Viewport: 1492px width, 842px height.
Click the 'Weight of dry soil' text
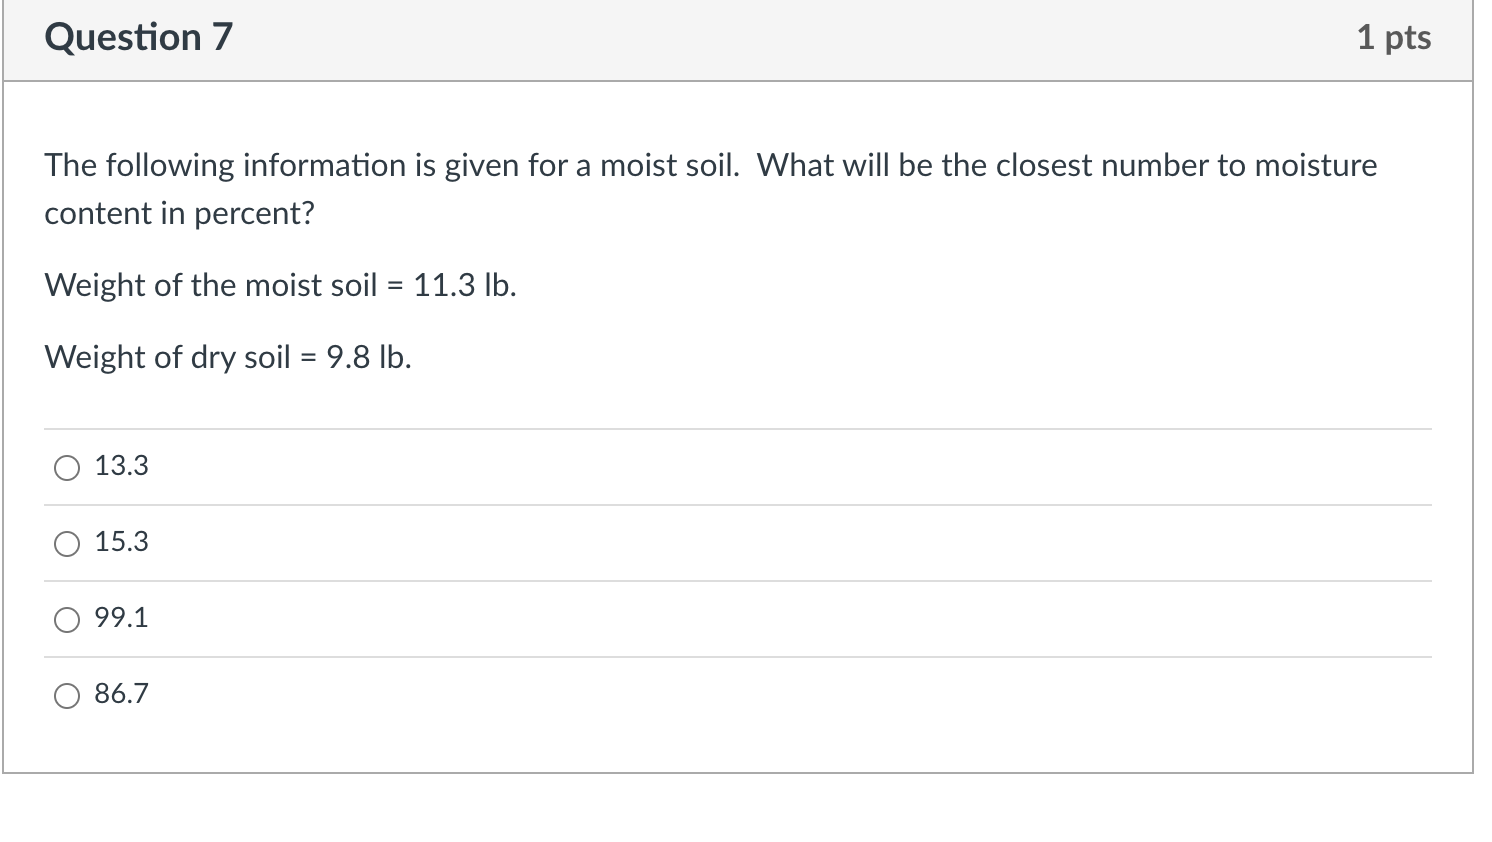point(167,357)
